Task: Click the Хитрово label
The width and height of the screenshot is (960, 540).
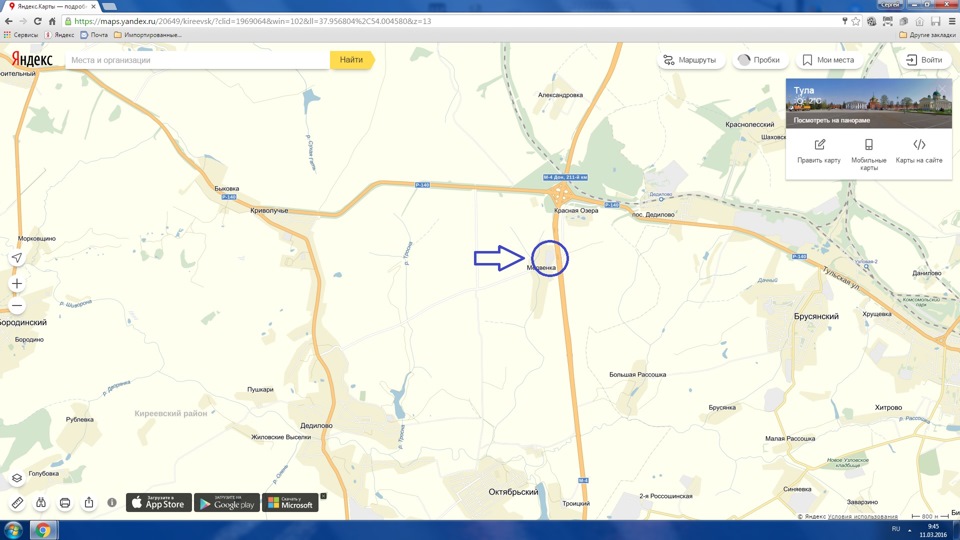Action: 888,407
